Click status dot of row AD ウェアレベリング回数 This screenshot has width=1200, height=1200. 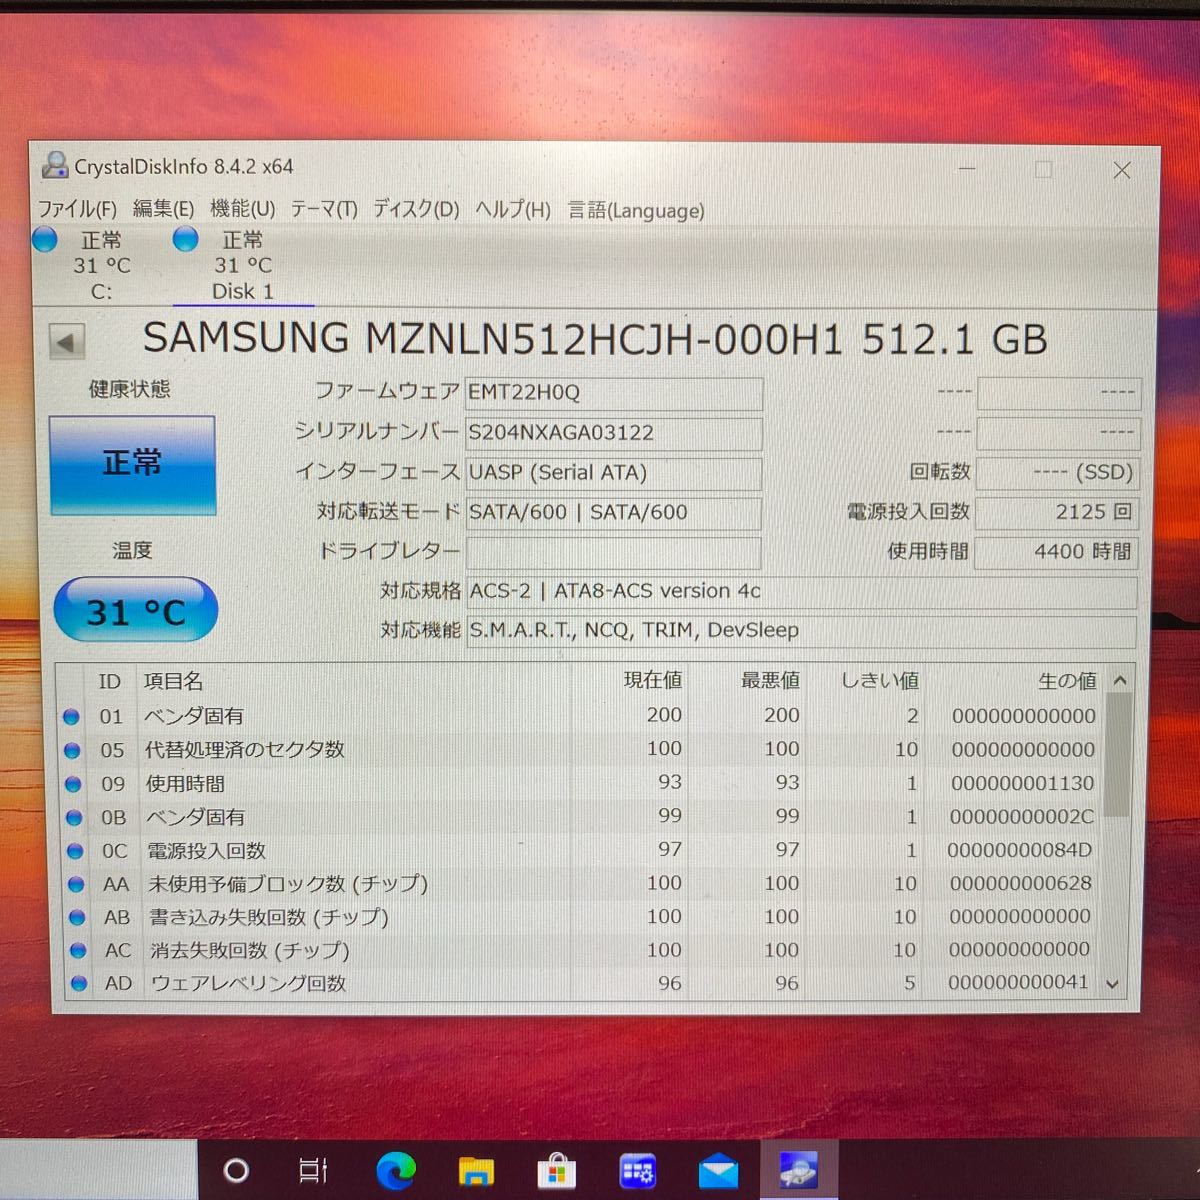click(x=79, y=984)
